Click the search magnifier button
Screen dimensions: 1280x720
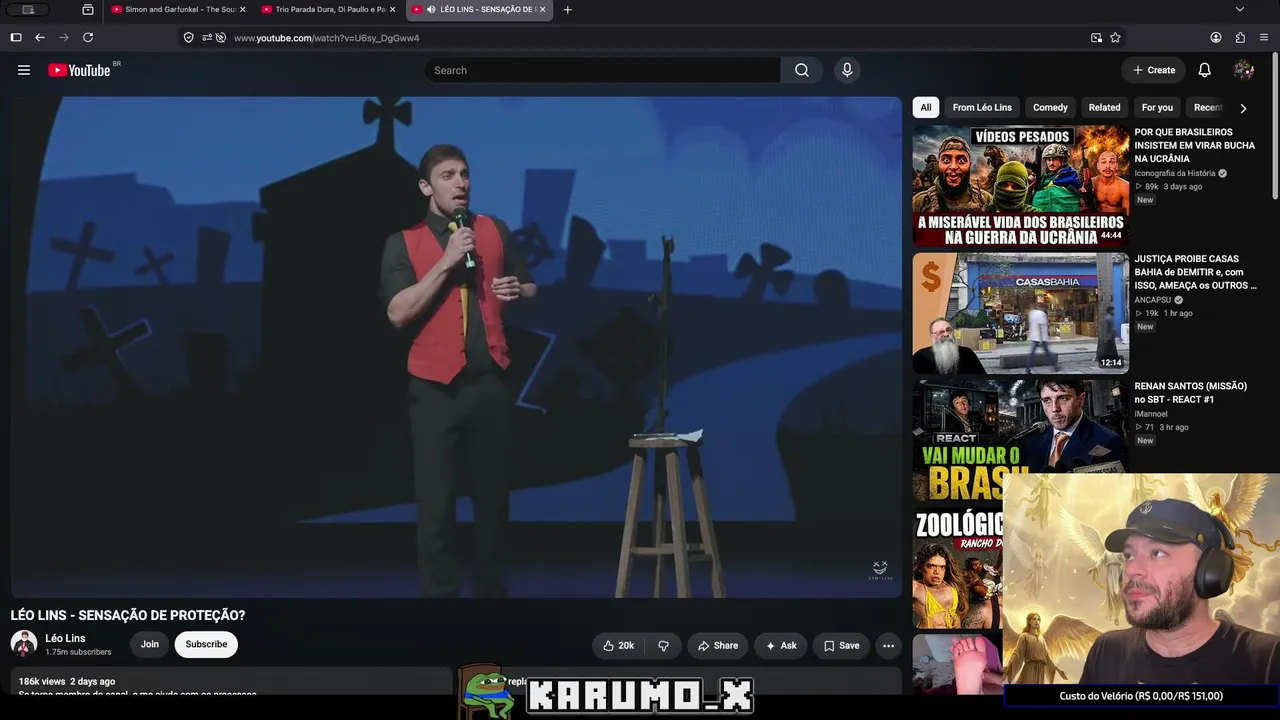[802, 70]
